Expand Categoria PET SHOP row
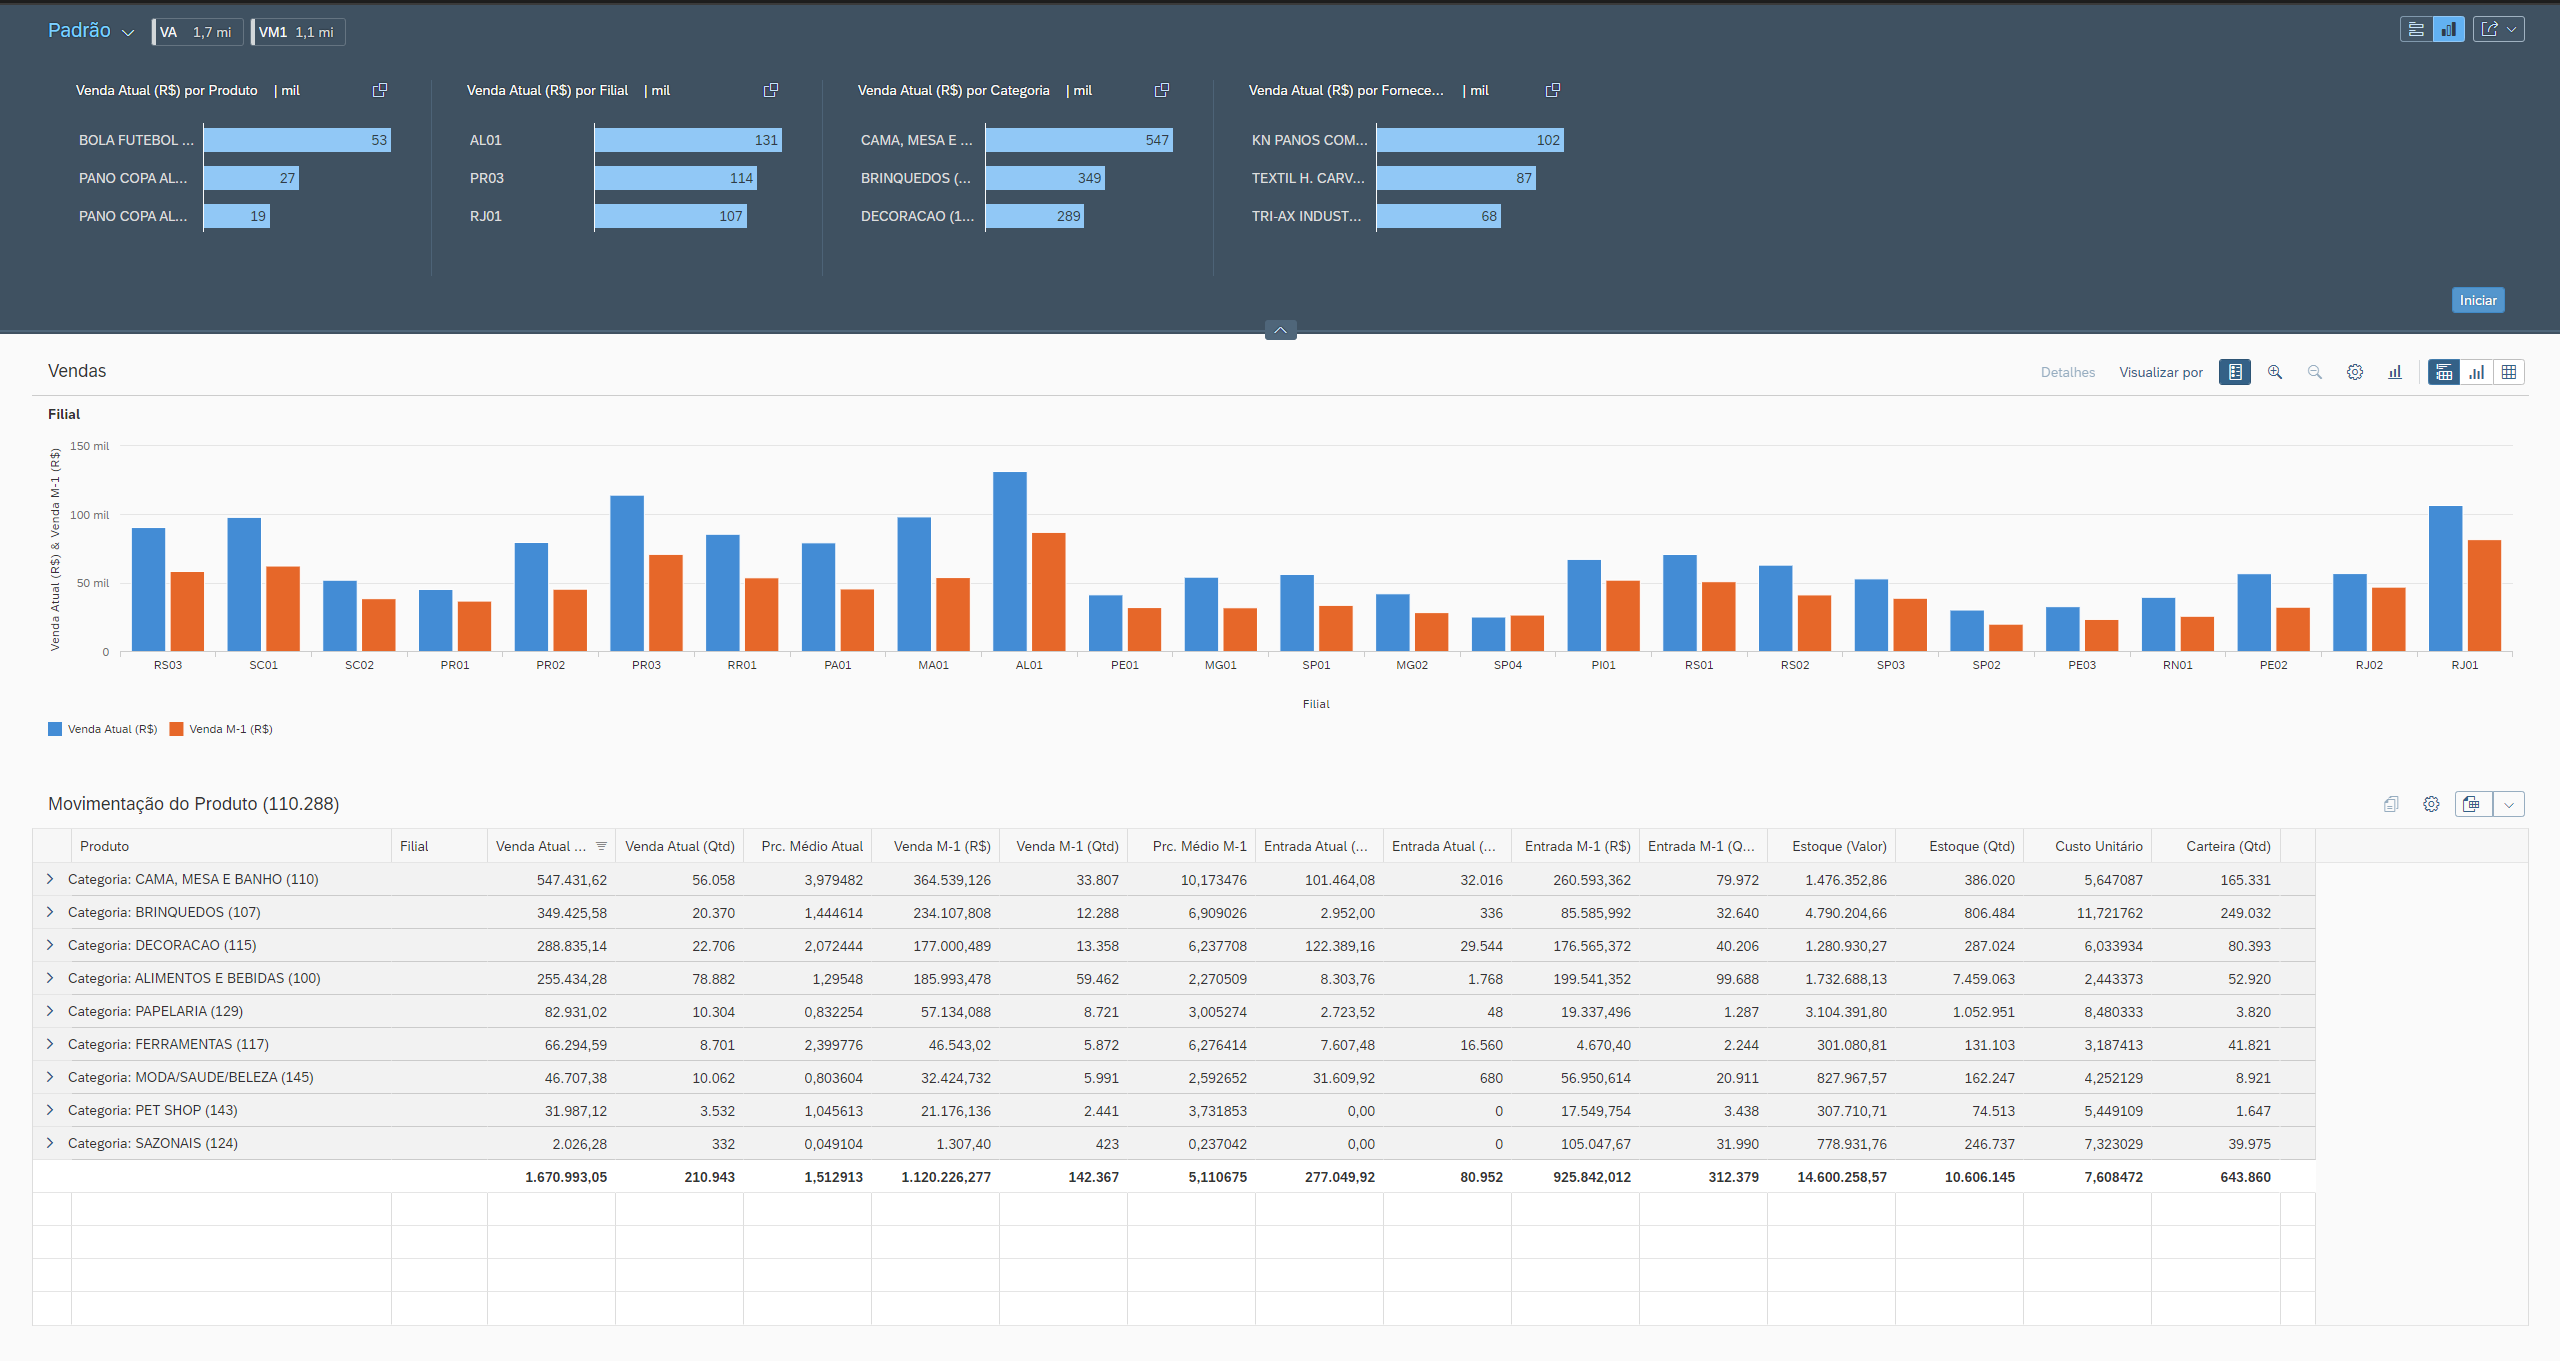Image resolution: width=2560 pixels, height=1364 pixels. [x=50, y=1110]
